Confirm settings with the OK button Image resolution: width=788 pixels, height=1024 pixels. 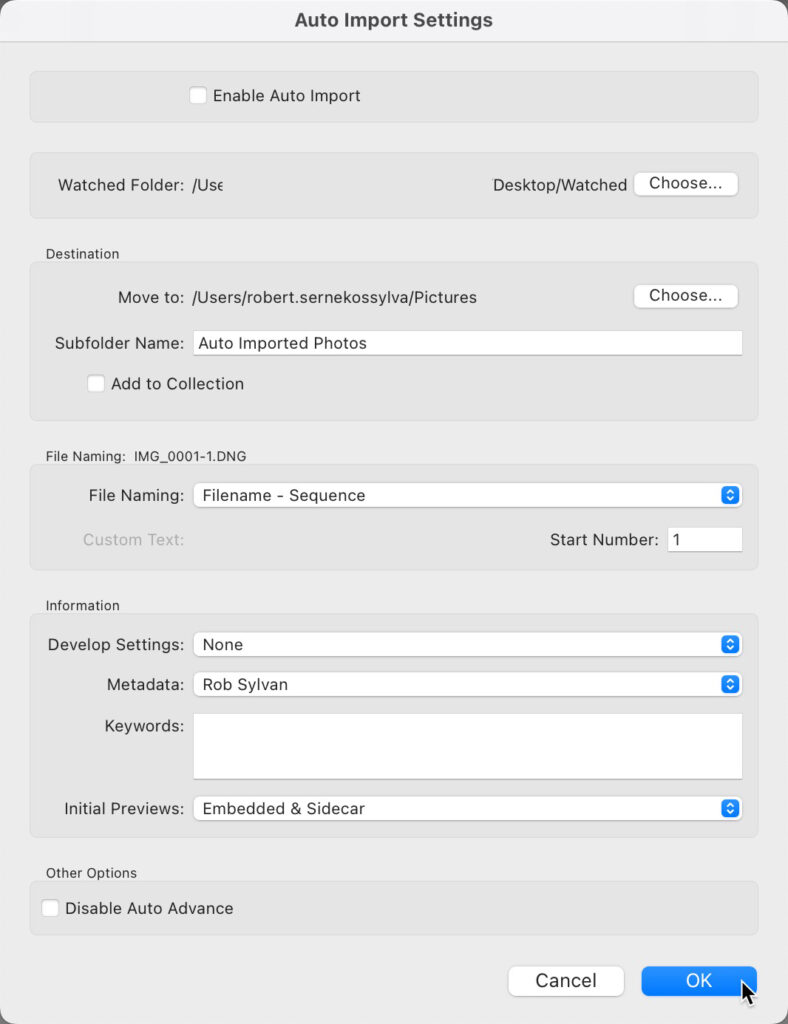[x=699, y=980]
